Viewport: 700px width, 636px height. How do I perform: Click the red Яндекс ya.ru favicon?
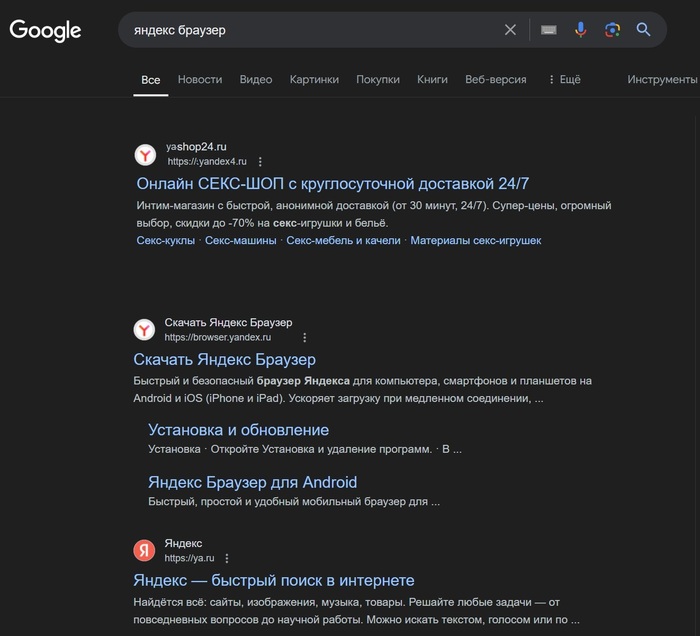[145, 550]
